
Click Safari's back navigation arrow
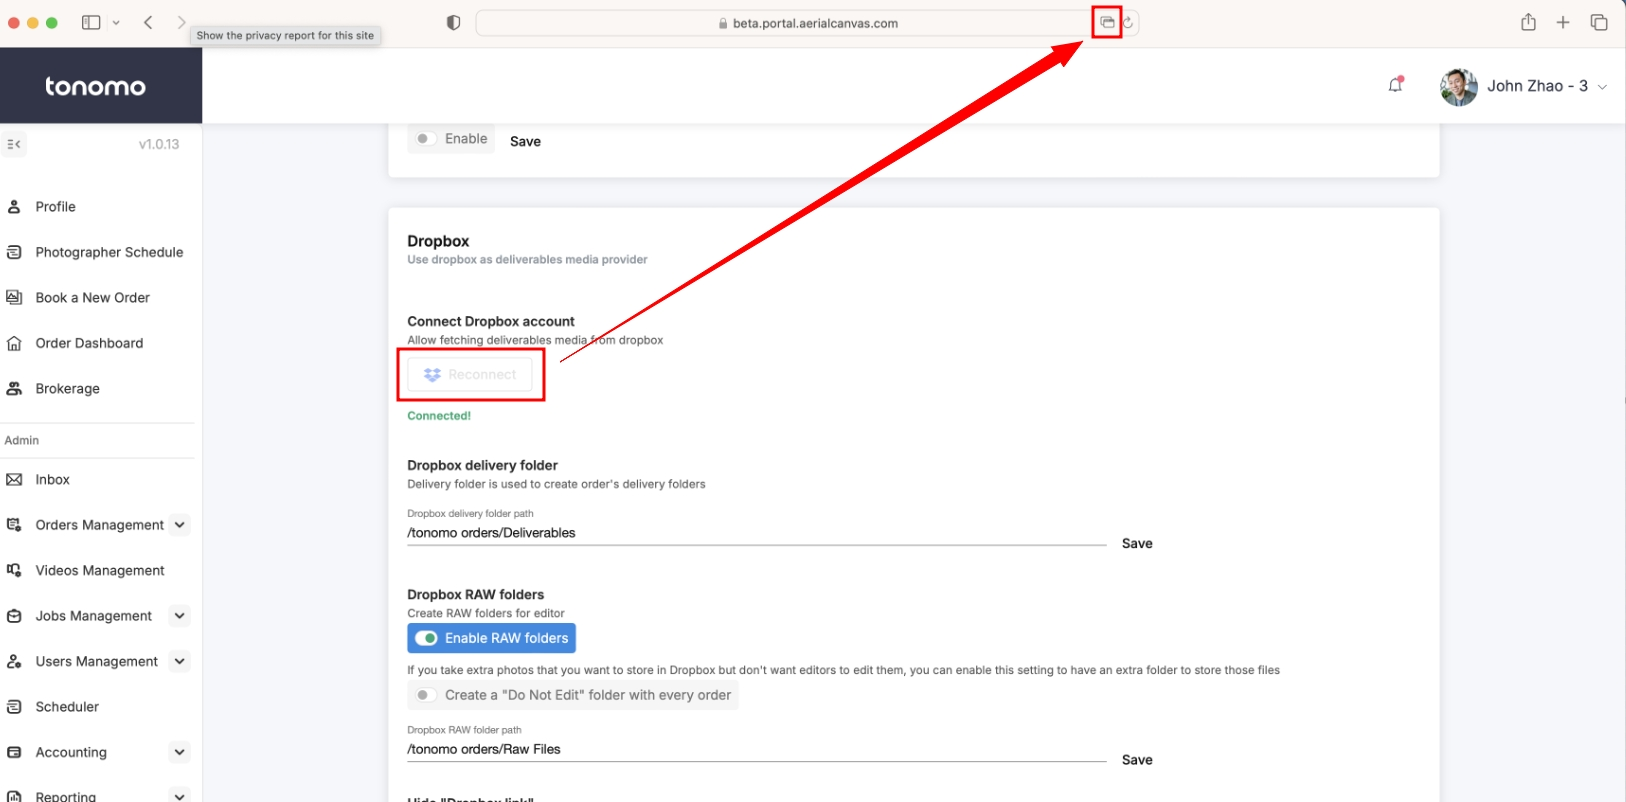(x=148, y=22)
